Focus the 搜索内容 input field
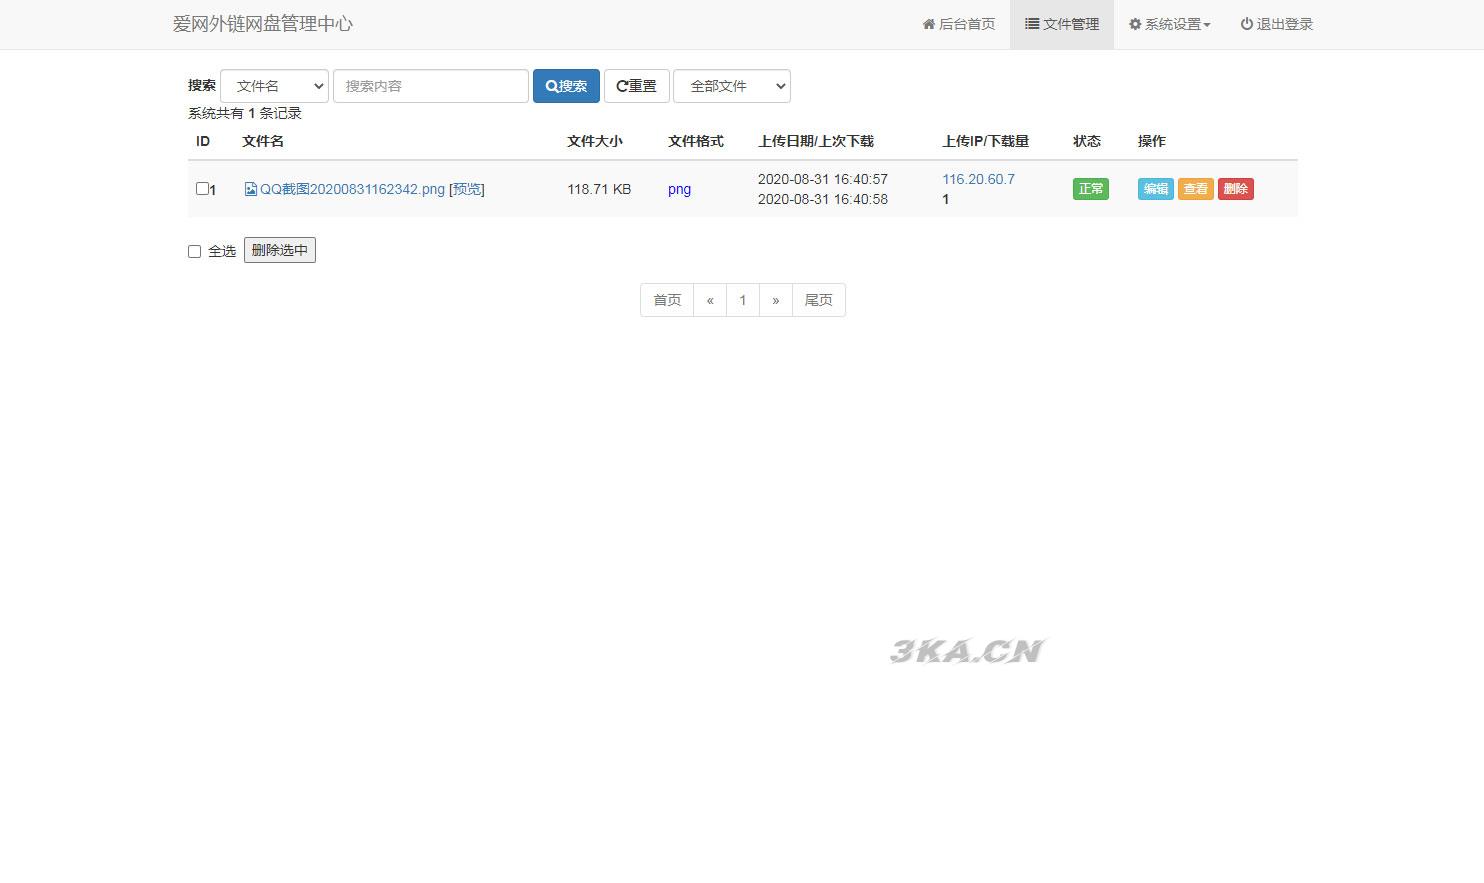Screen dimensions: 1484x883 [x=431, y=86]
